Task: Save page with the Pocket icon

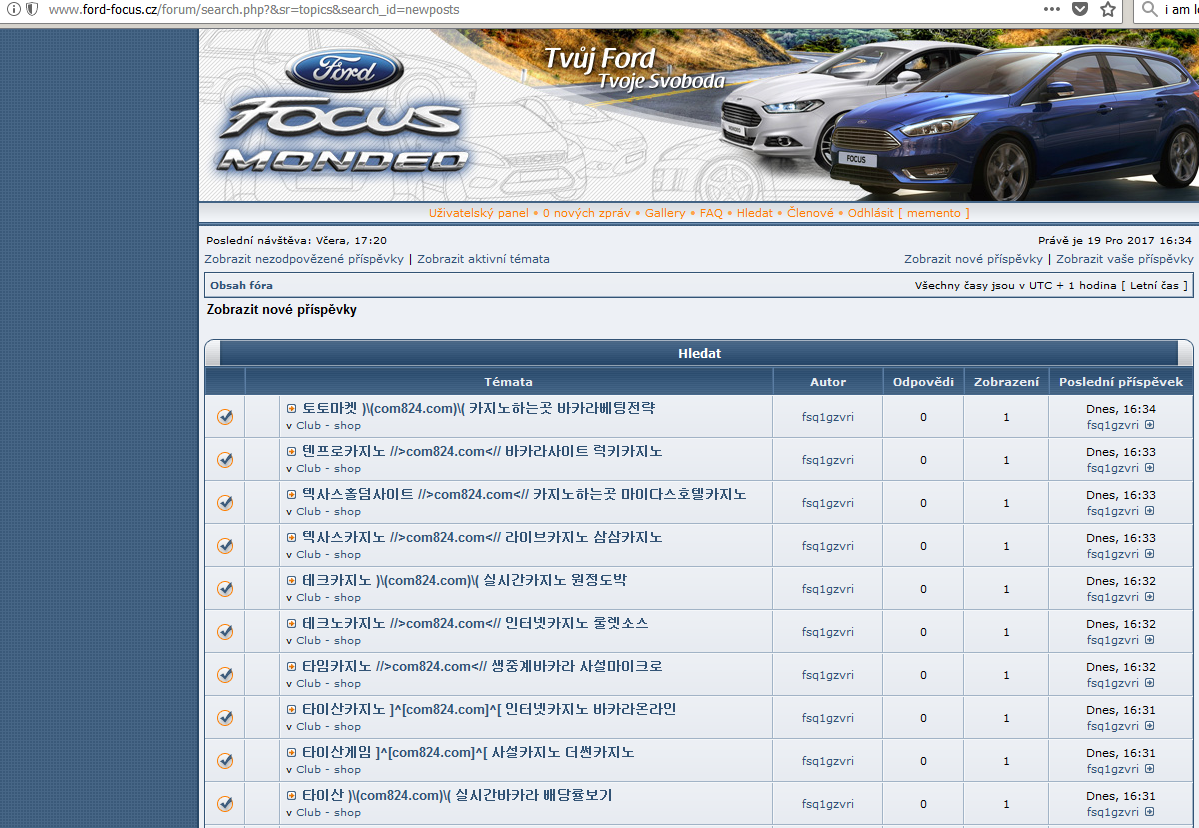Action: coord(1080,9)
